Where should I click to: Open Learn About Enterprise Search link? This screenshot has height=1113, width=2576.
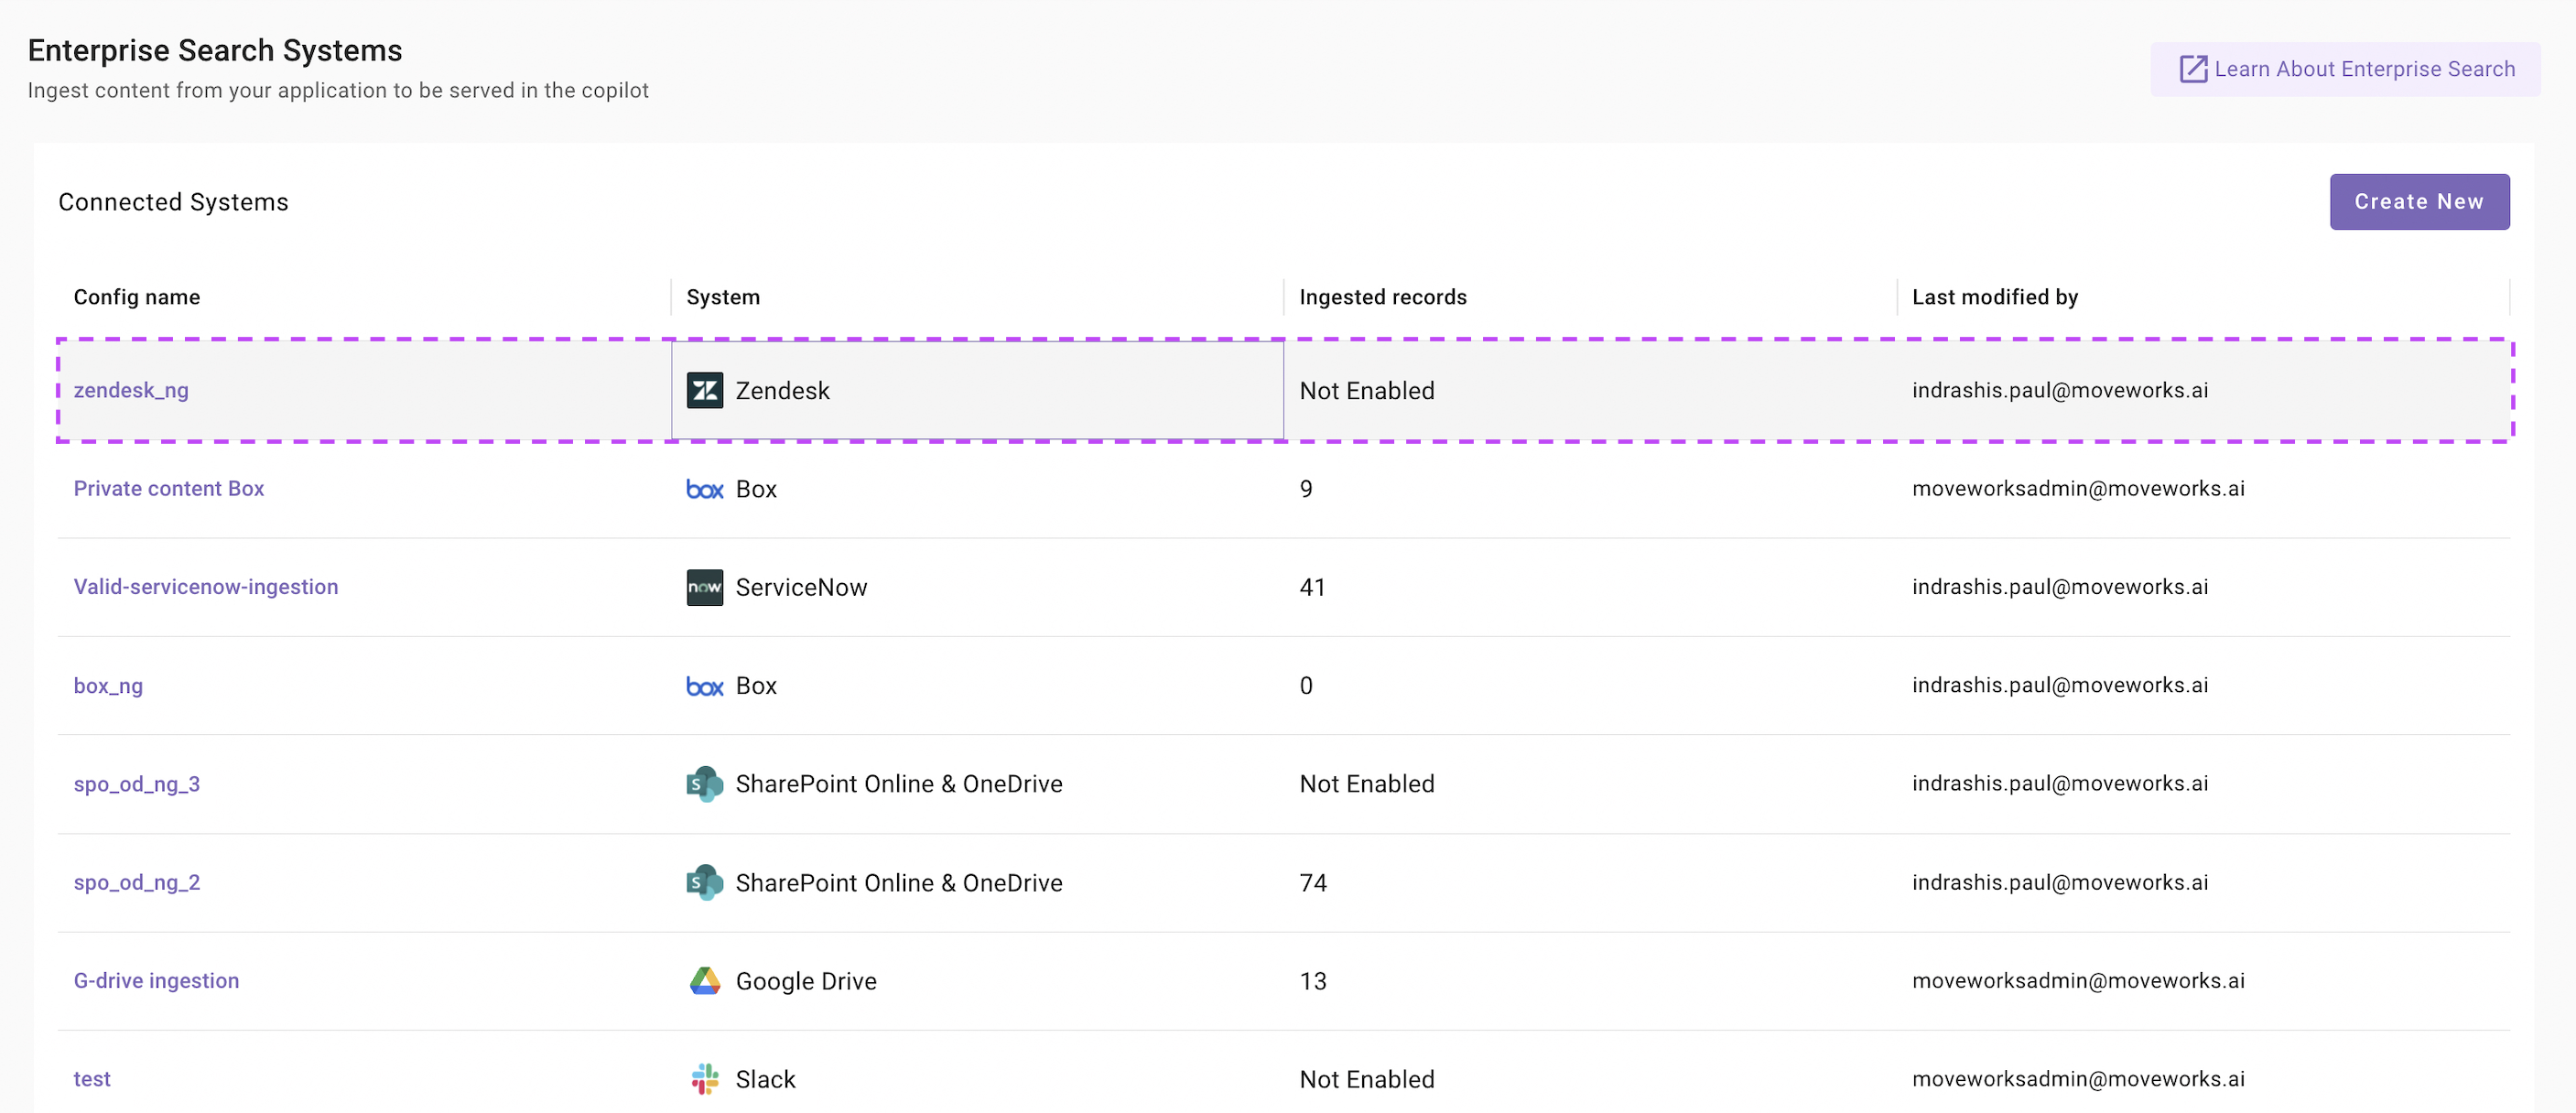2363,69
